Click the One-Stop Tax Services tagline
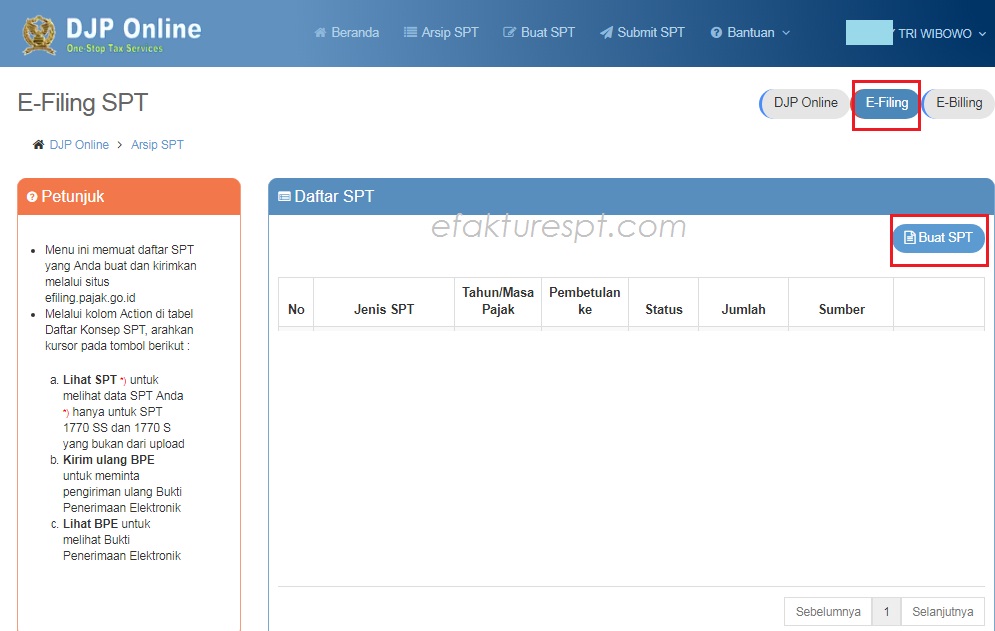 coord(115,49)
